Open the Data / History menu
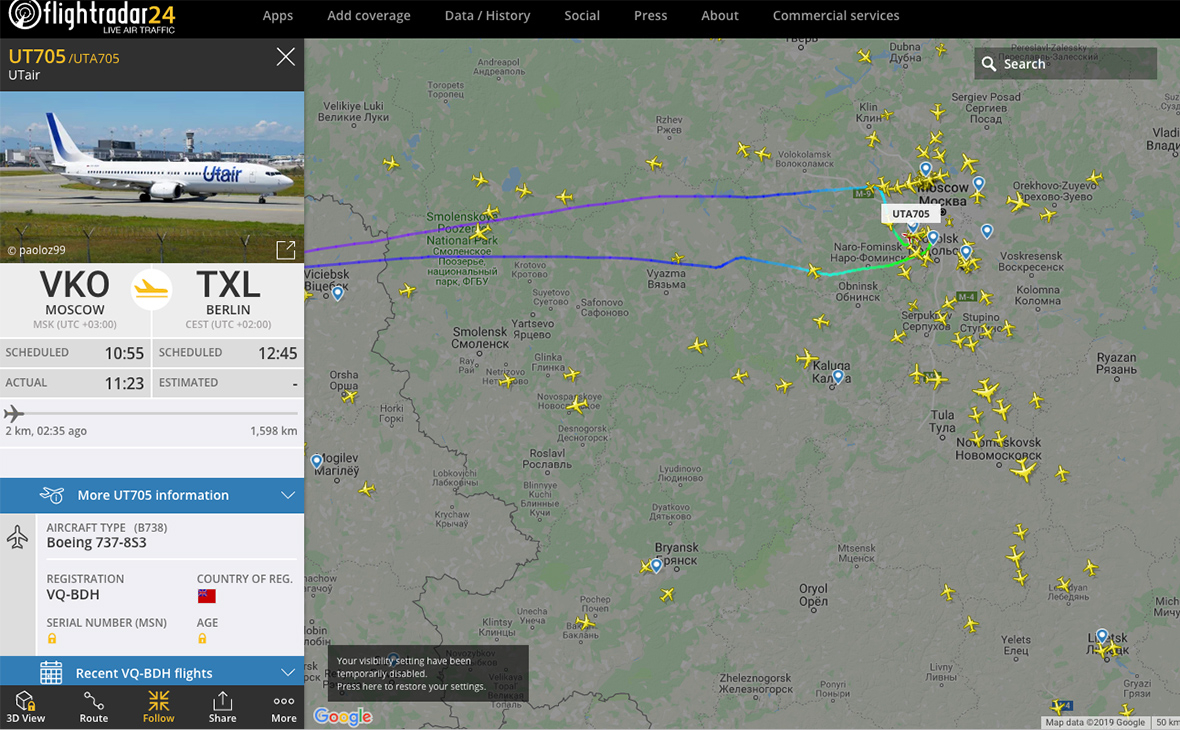 [x=487, y=16]
